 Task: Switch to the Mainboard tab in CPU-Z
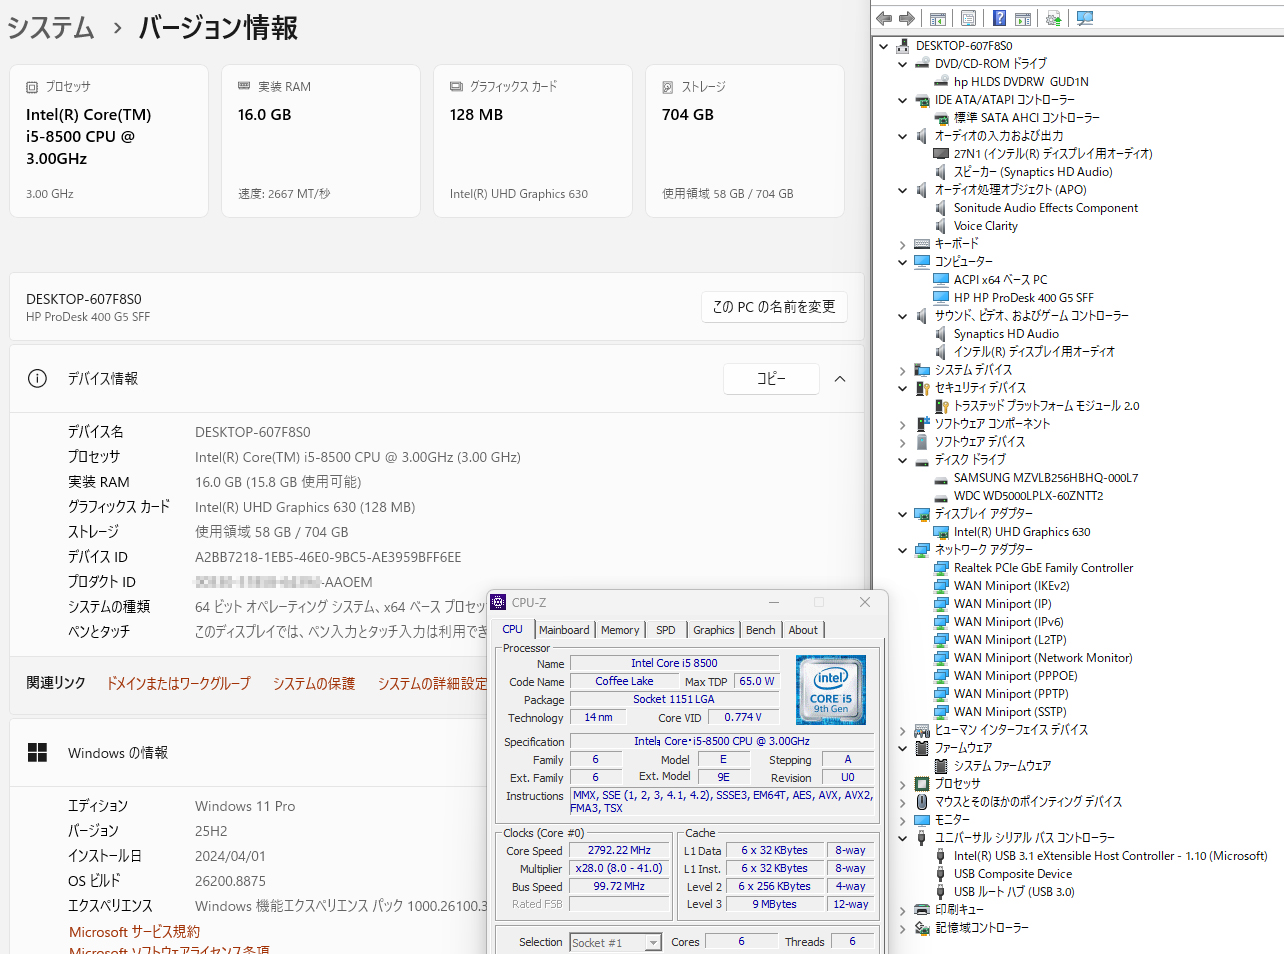[x=564, y=630]
